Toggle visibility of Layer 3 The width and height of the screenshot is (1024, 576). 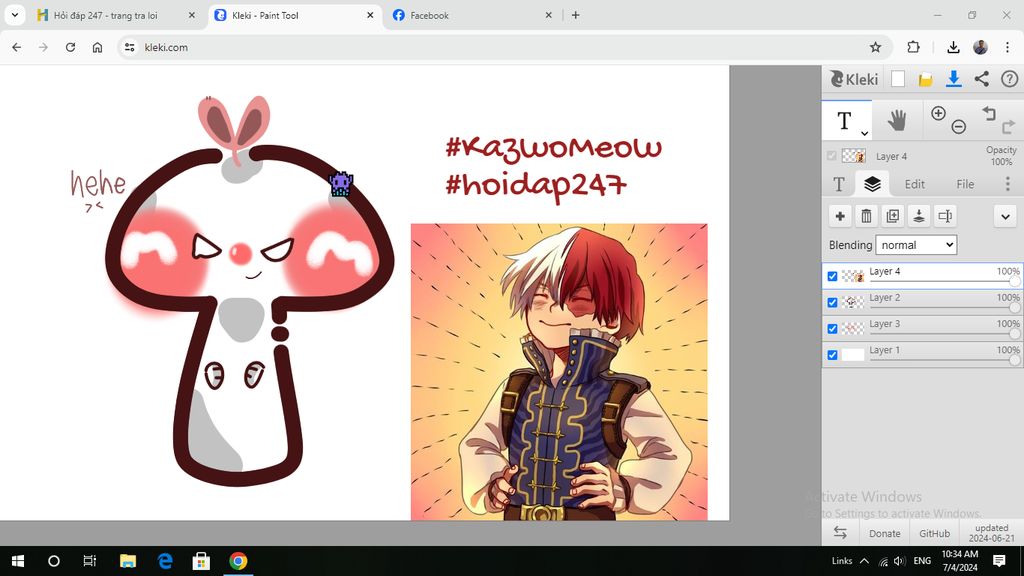point(832,328)
